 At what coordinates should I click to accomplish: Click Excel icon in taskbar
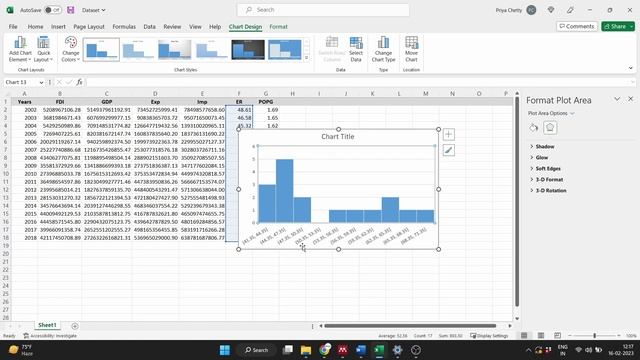click(x=379, y=350)
